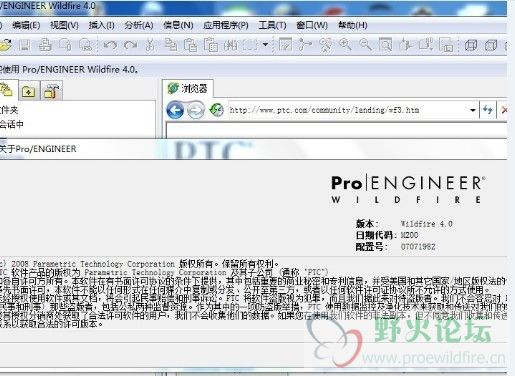
Task: Click the Paste clipboard icon
Action: (x=190, y=45)
